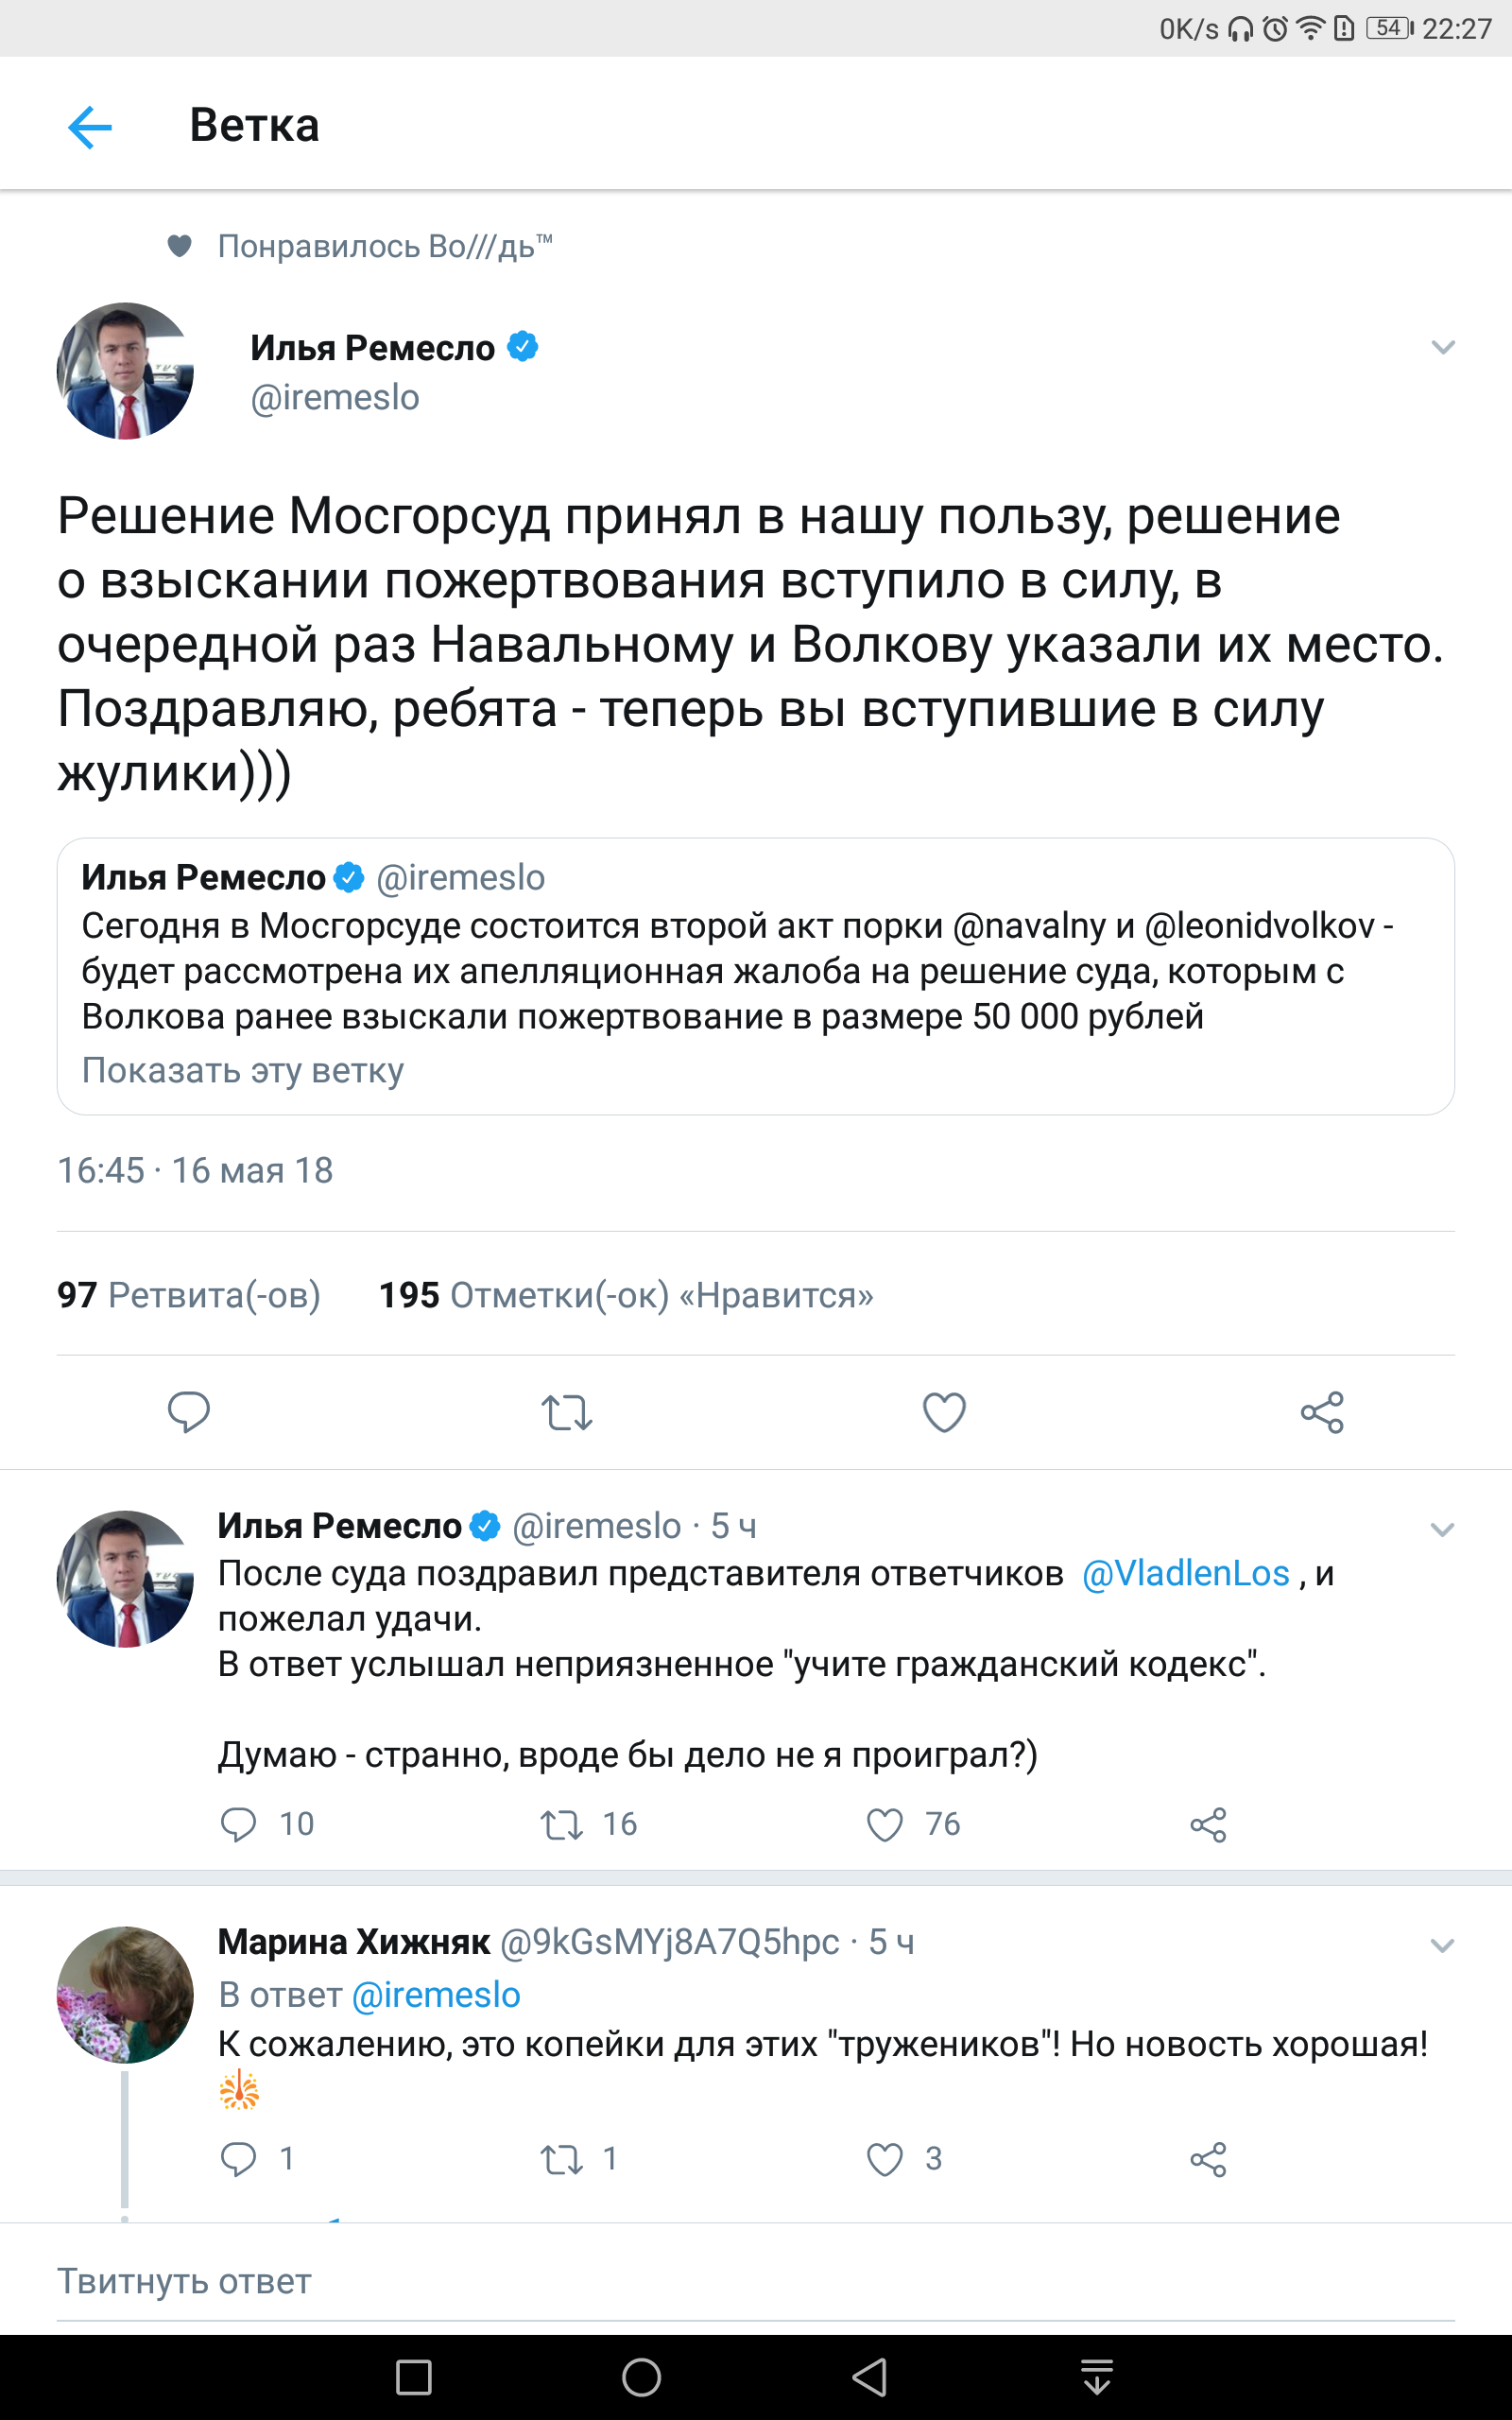This screenshot has width=1512, height=2420.
Task: Open replies on the "После суда" tweet
Action: click(x=239, y=1824)
